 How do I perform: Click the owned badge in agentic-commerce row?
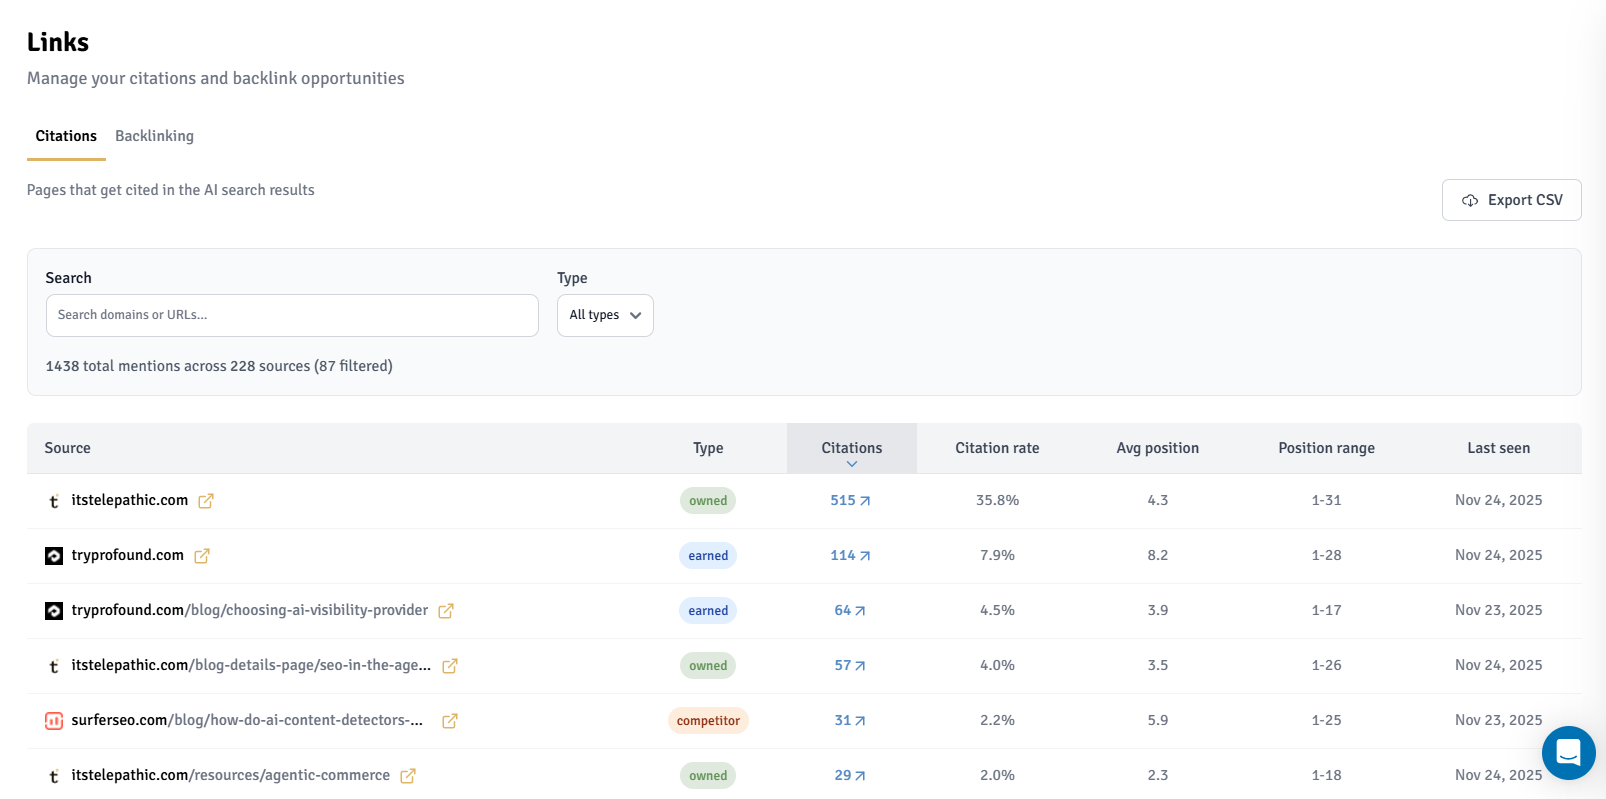[708, 776]
